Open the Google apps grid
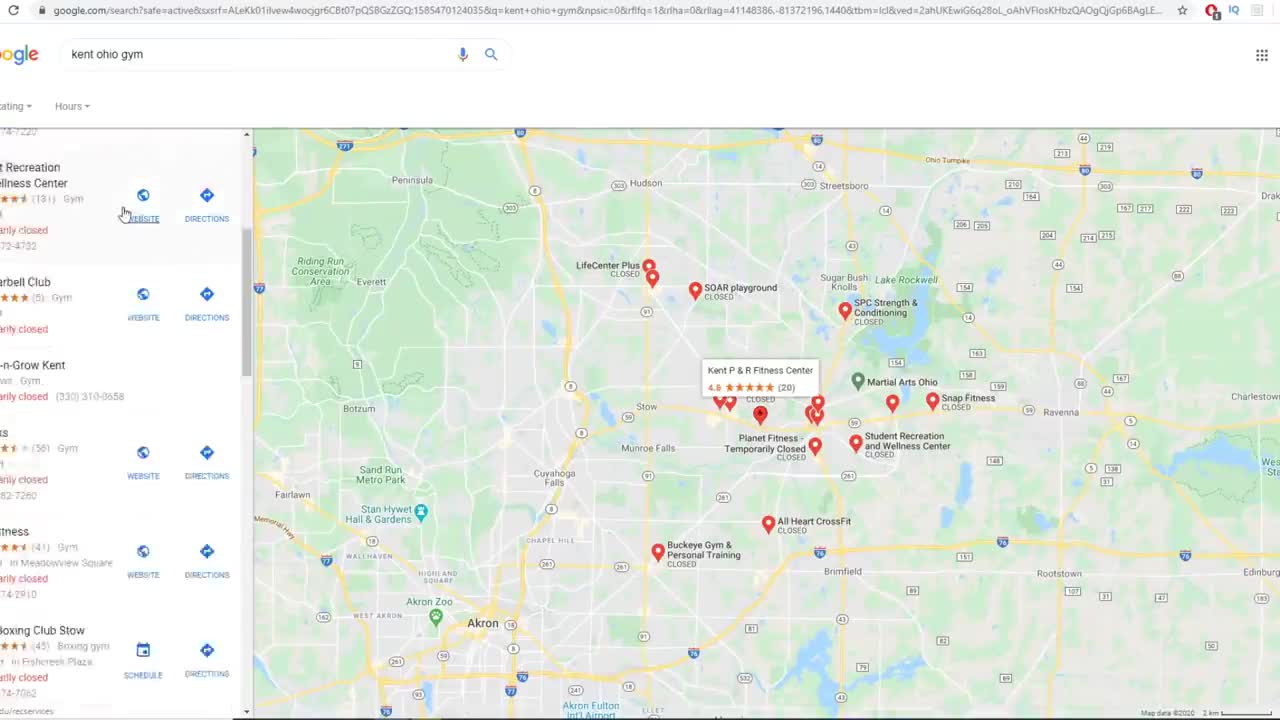This screenshot has width=1280, height=720. click(1262, 55)
